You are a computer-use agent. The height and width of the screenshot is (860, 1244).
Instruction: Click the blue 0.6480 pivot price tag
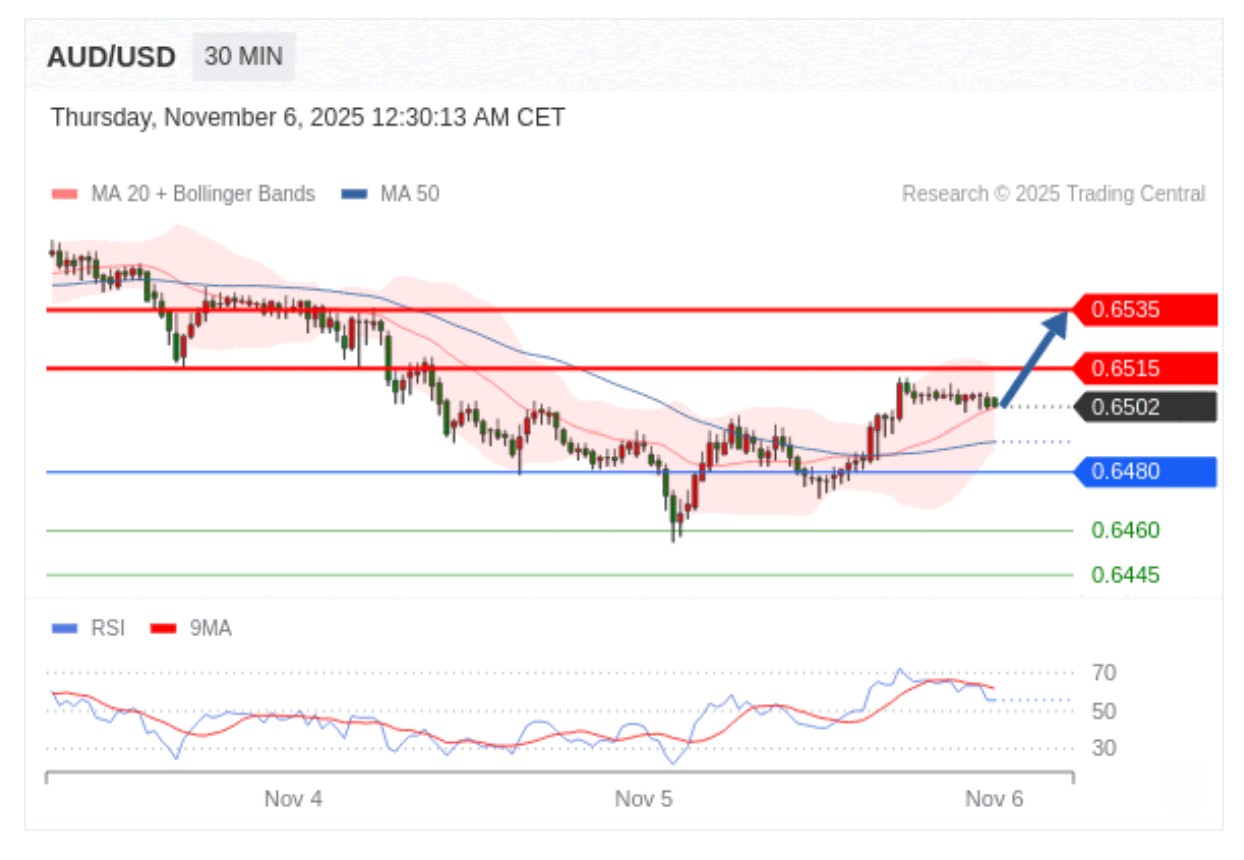[x=1144, y=472]
